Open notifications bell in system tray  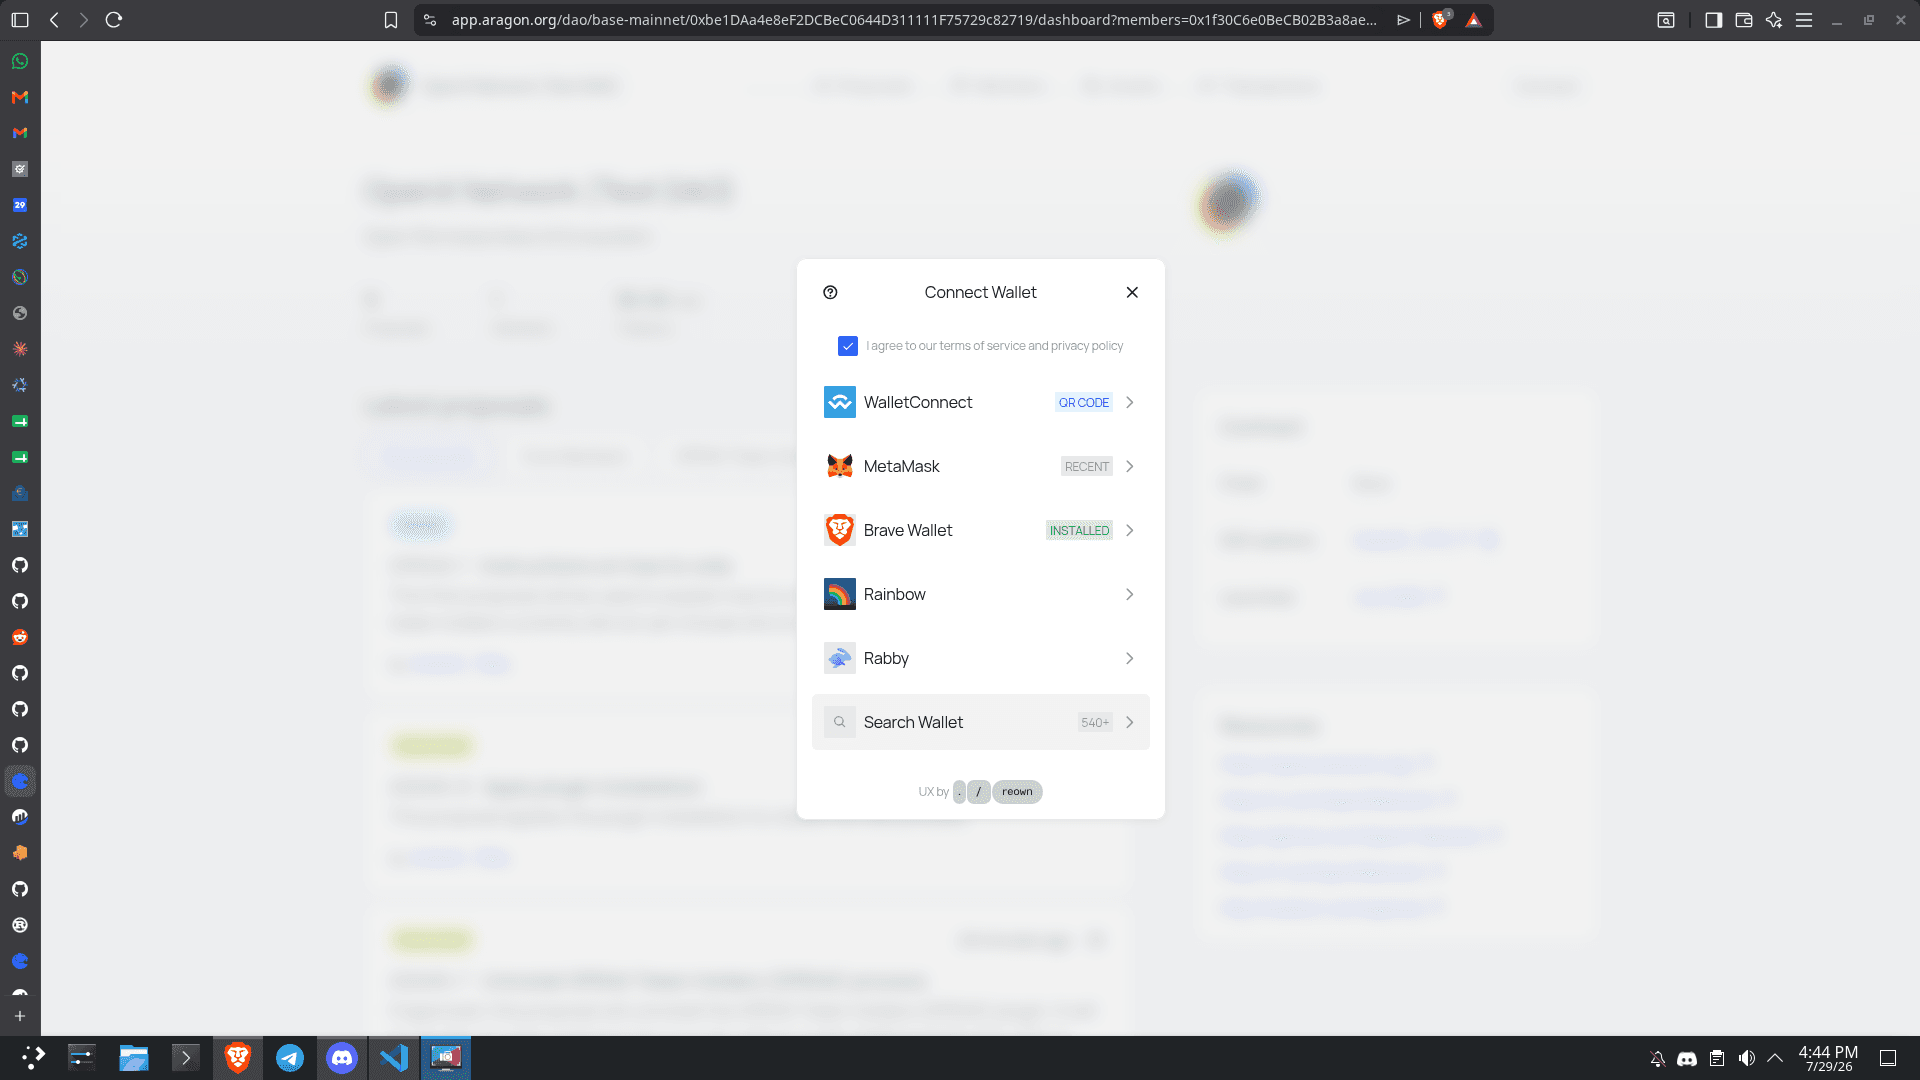[x=1657, y=1058]
